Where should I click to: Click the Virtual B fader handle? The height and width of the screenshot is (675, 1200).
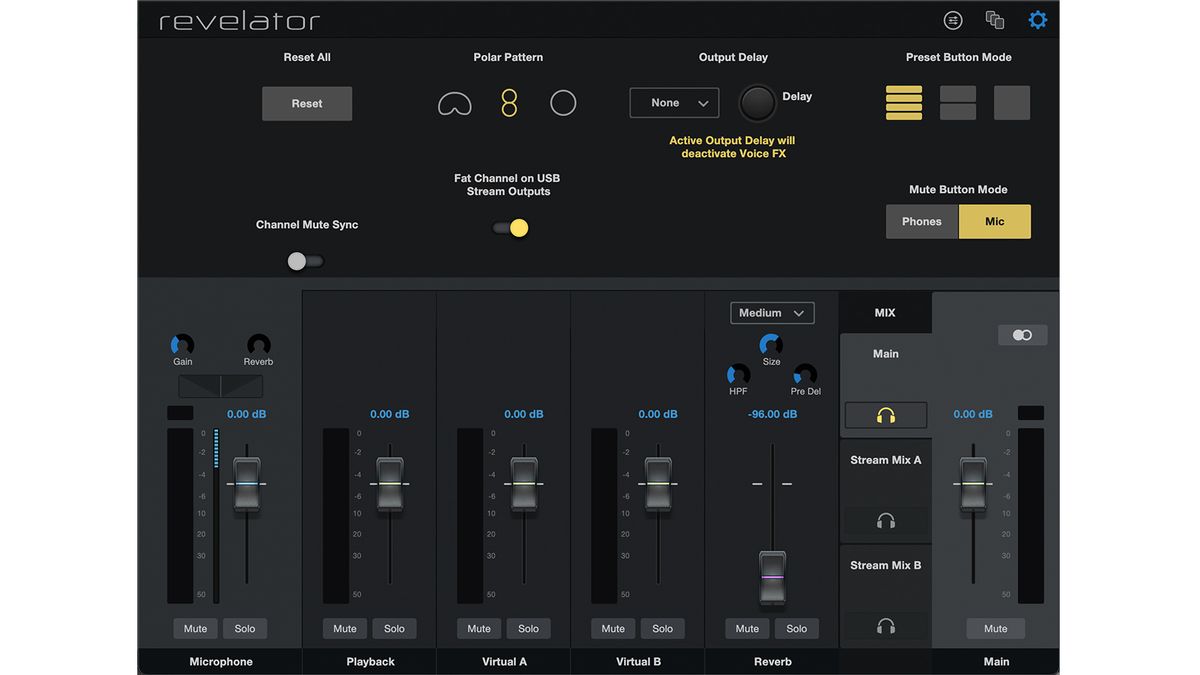tap(658, 484)
